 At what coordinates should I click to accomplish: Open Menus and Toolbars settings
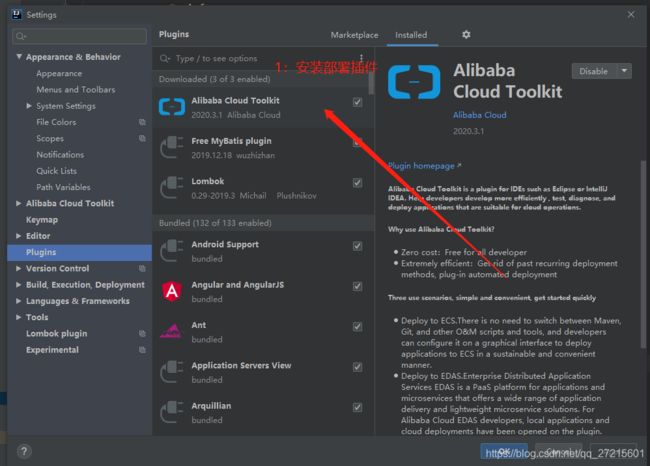(75, 90)
